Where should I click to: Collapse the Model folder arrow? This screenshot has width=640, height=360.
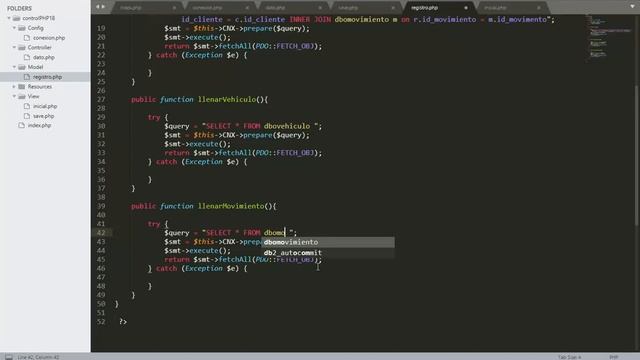(14, 67)
